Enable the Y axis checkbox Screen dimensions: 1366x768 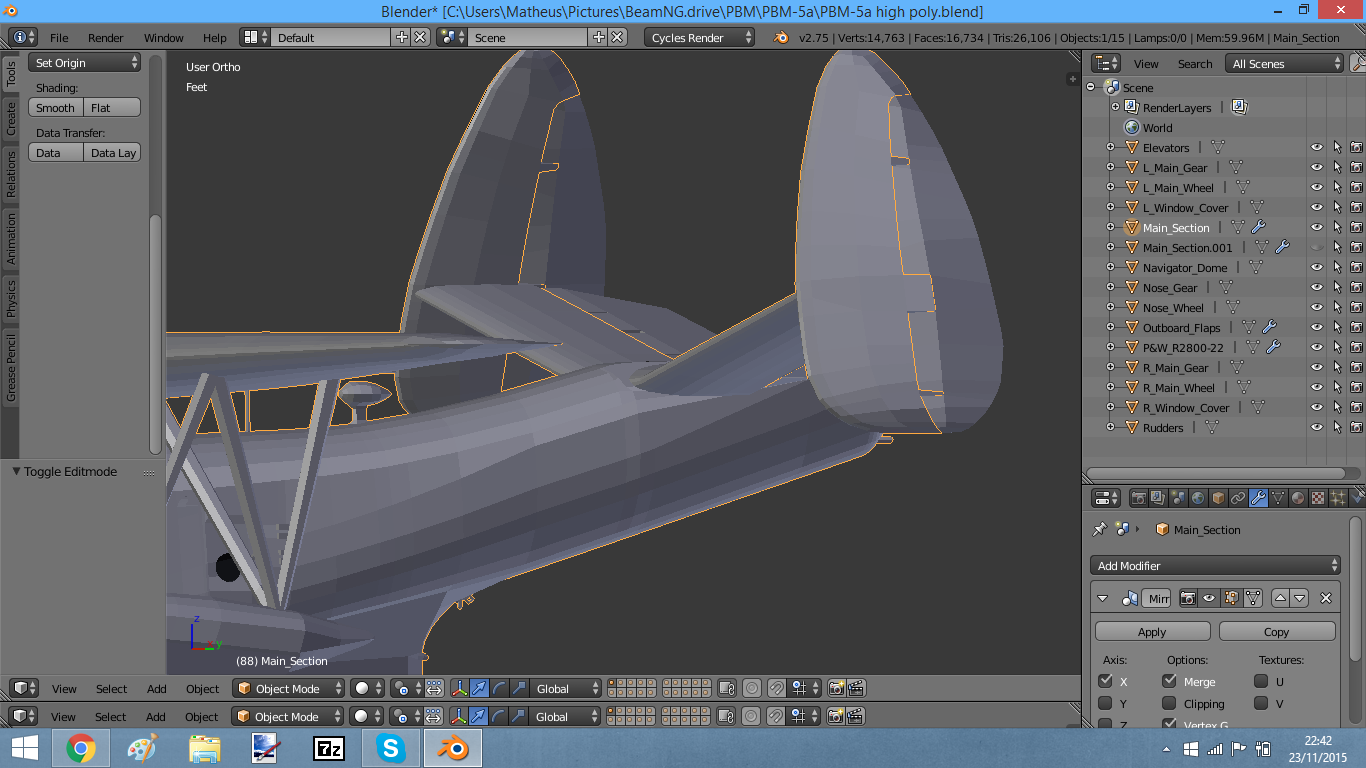point(1105,703)
